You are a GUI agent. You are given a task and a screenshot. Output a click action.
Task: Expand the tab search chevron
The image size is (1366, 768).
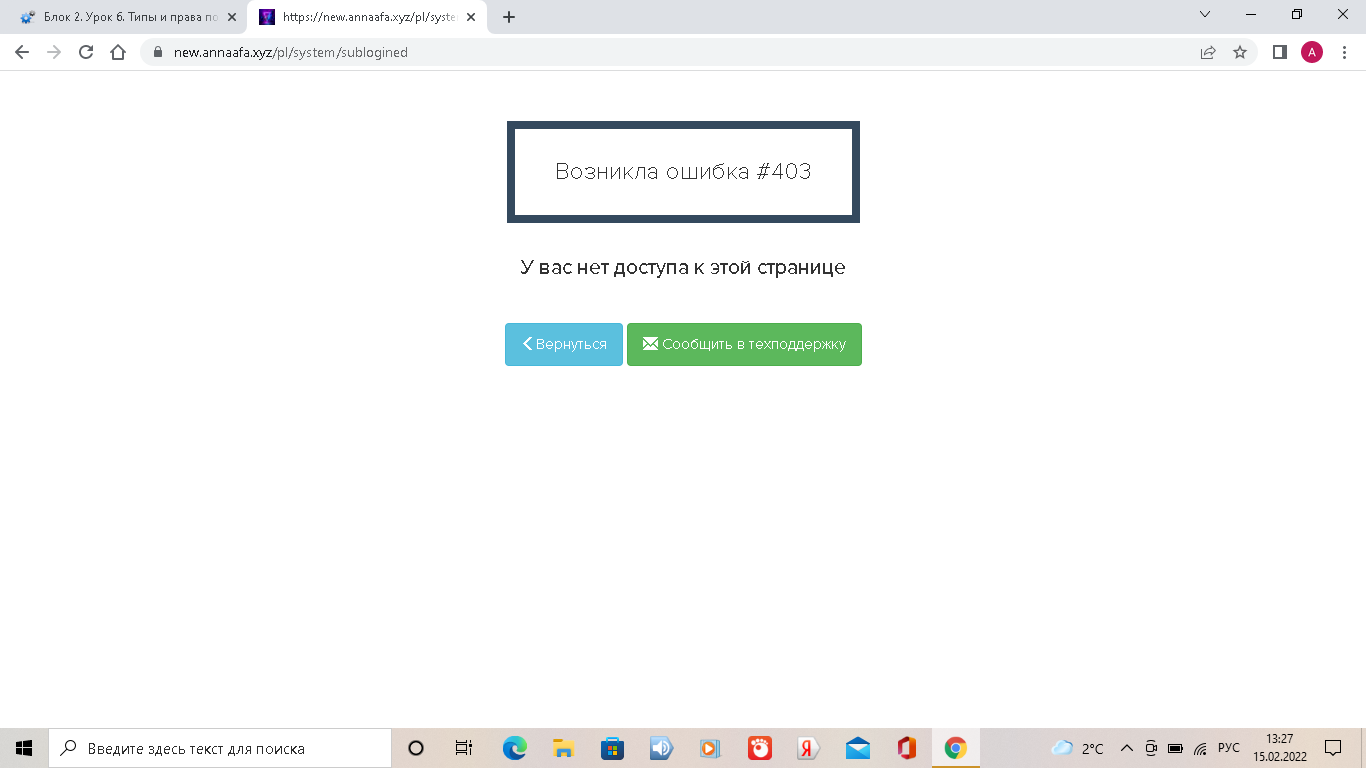pos(1205,15)
